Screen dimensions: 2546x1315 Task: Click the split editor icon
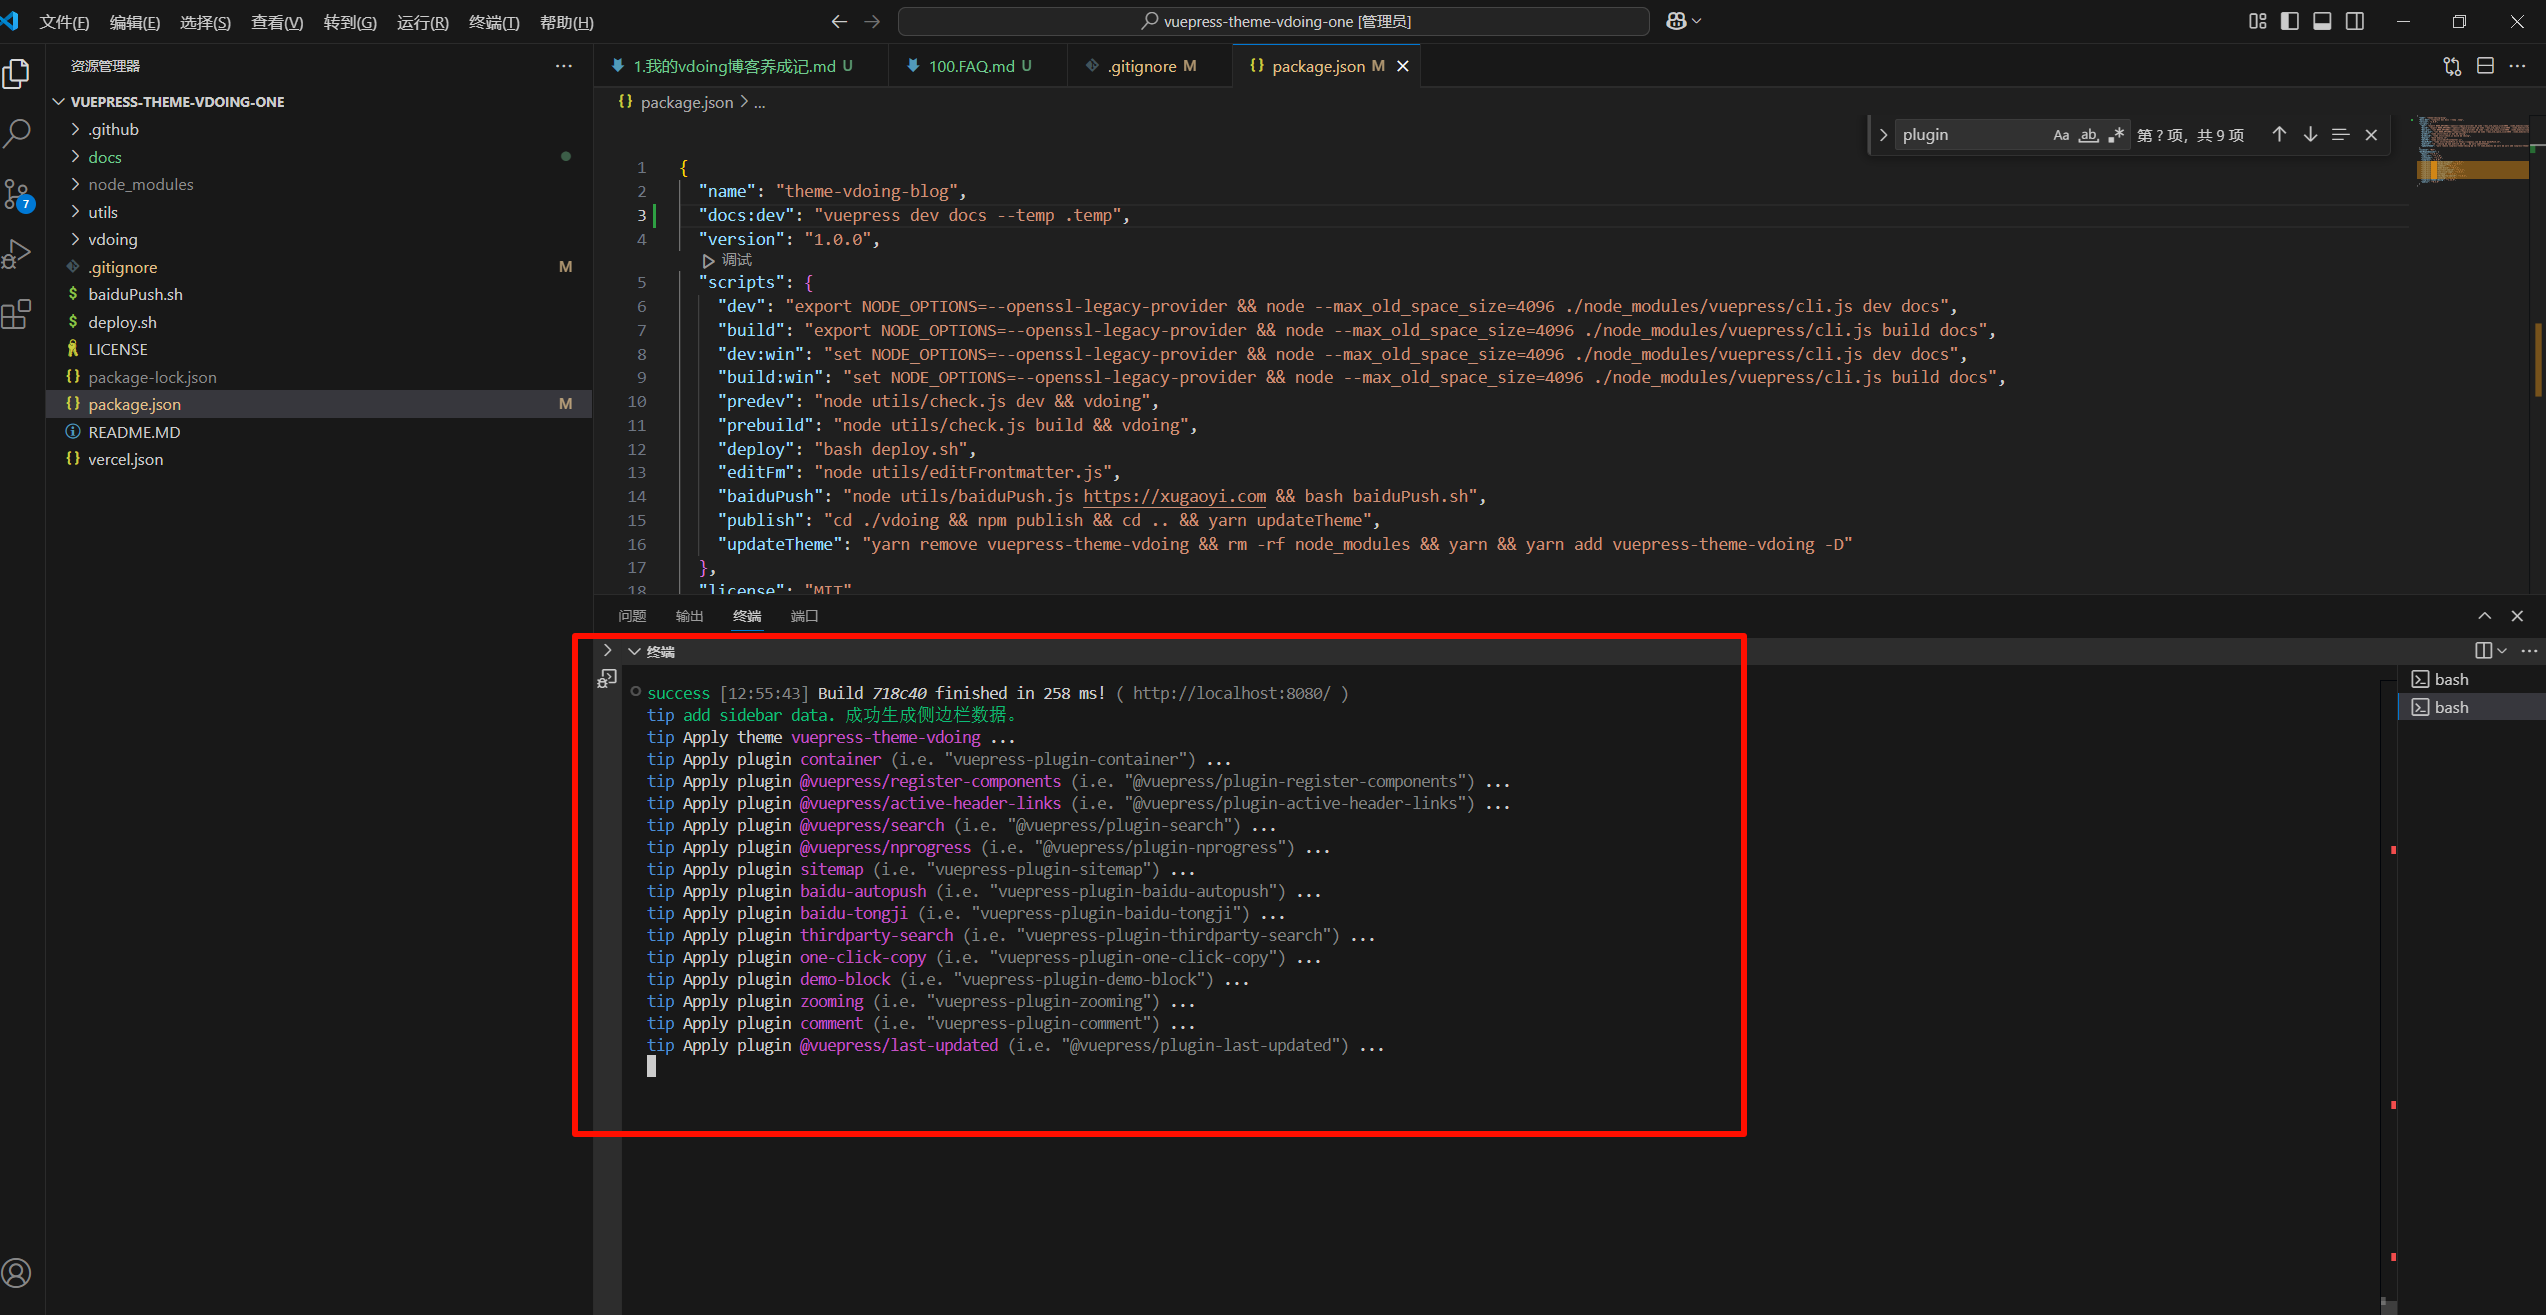tap(2485, 66)
